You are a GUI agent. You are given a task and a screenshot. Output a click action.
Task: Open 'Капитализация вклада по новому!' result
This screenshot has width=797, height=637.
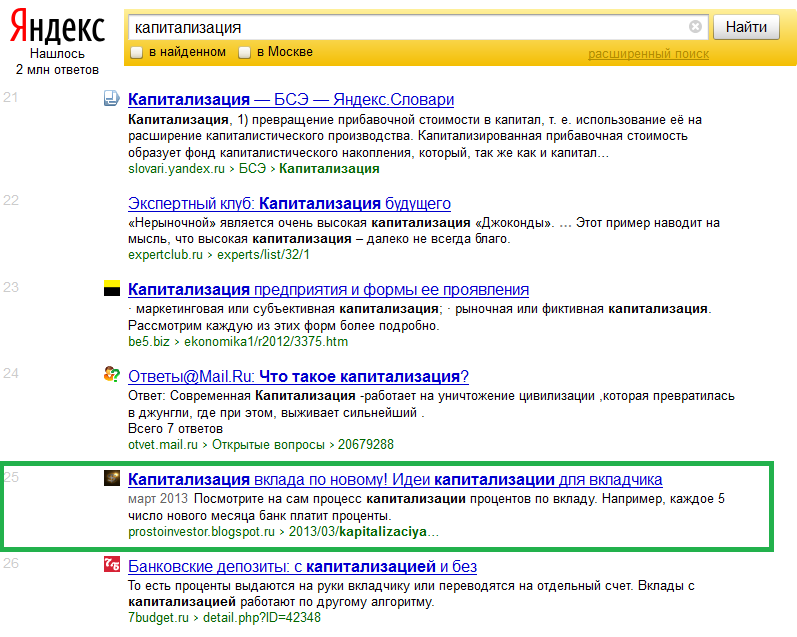point(395,479)
